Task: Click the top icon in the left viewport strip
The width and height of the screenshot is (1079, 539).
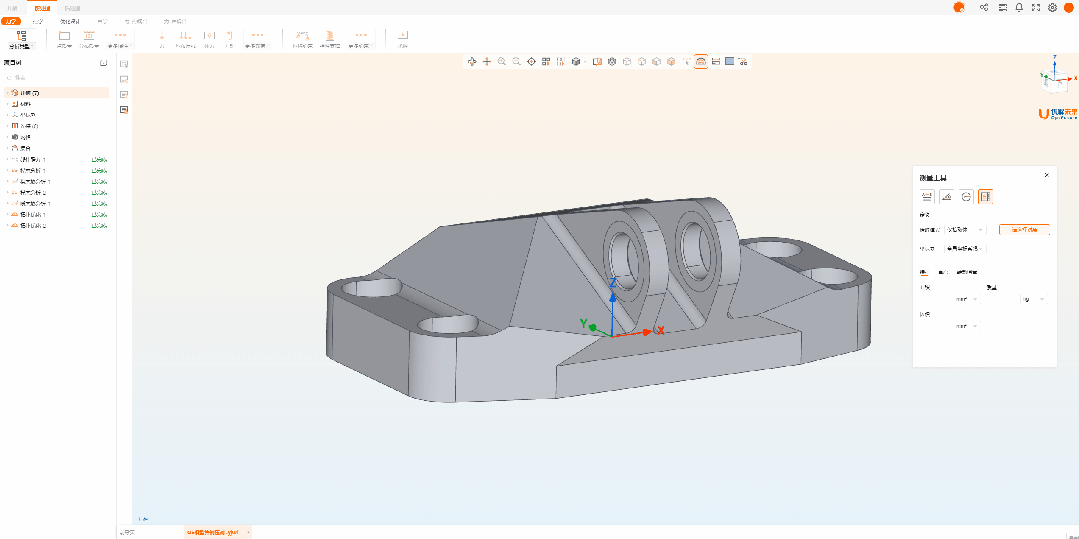Action: click(x=124, y=63)
